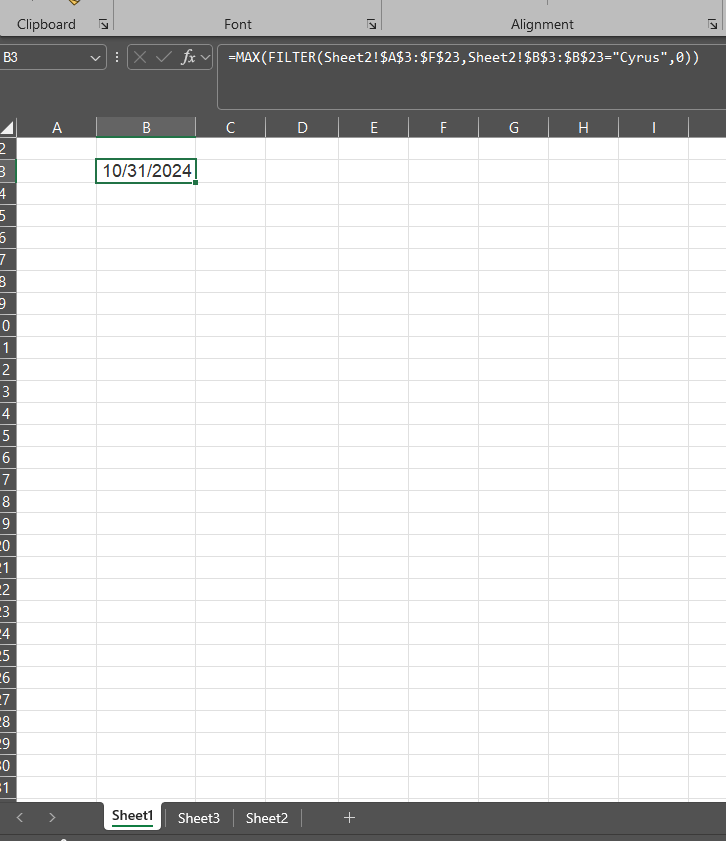Click the Select All corner triangle
This screenshot has height=841, width=726.
(8, 128)
